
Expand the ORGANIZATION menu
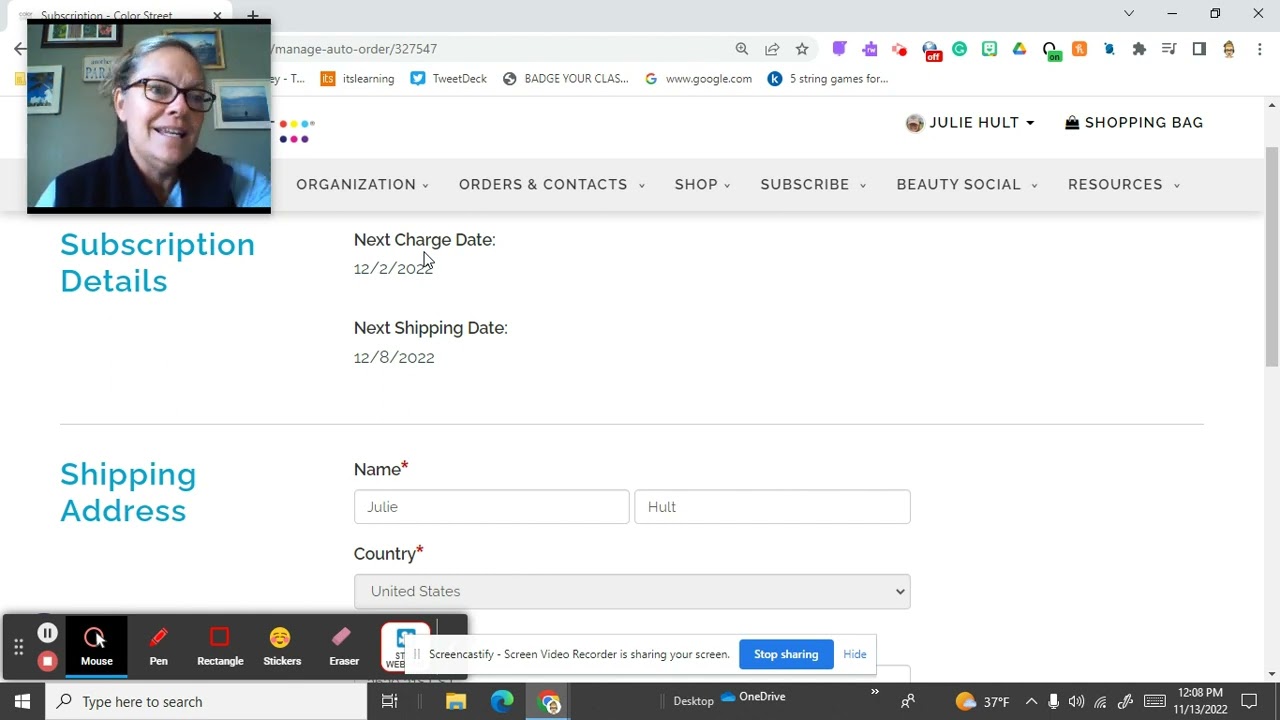[362, 185]
